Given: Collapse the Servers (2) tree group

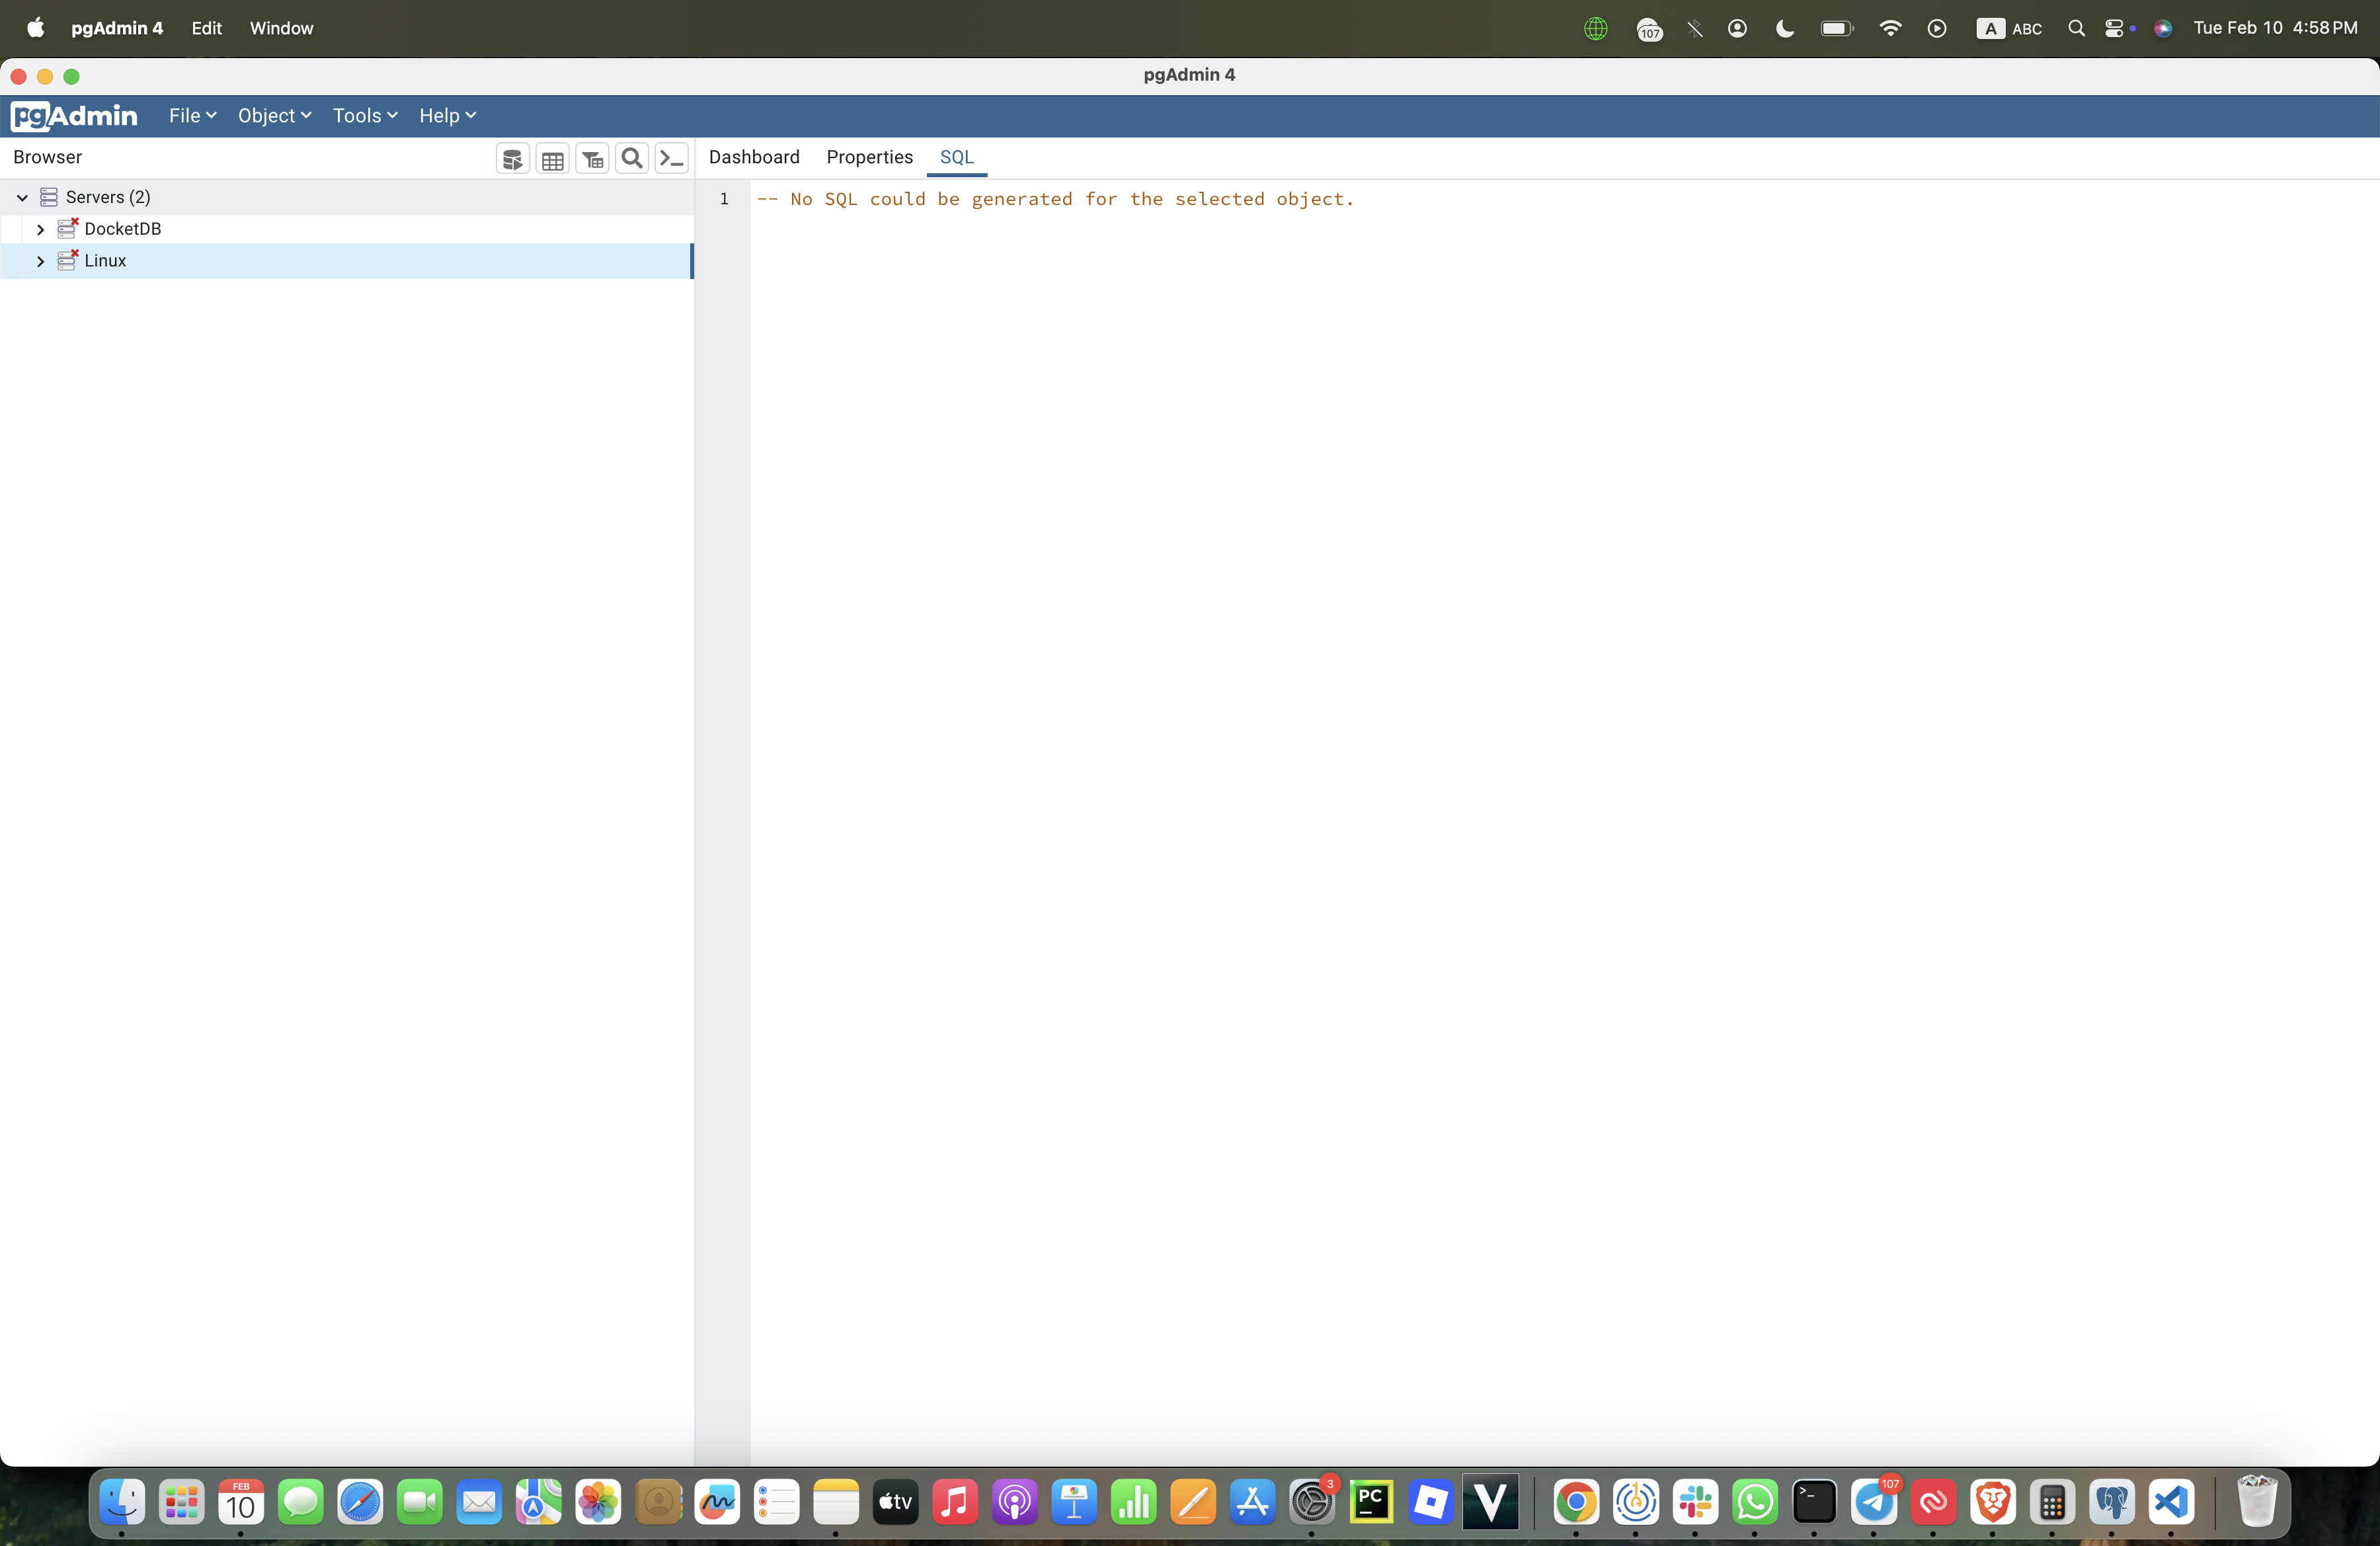Looking at the screenshot, I should click(22, 198).
